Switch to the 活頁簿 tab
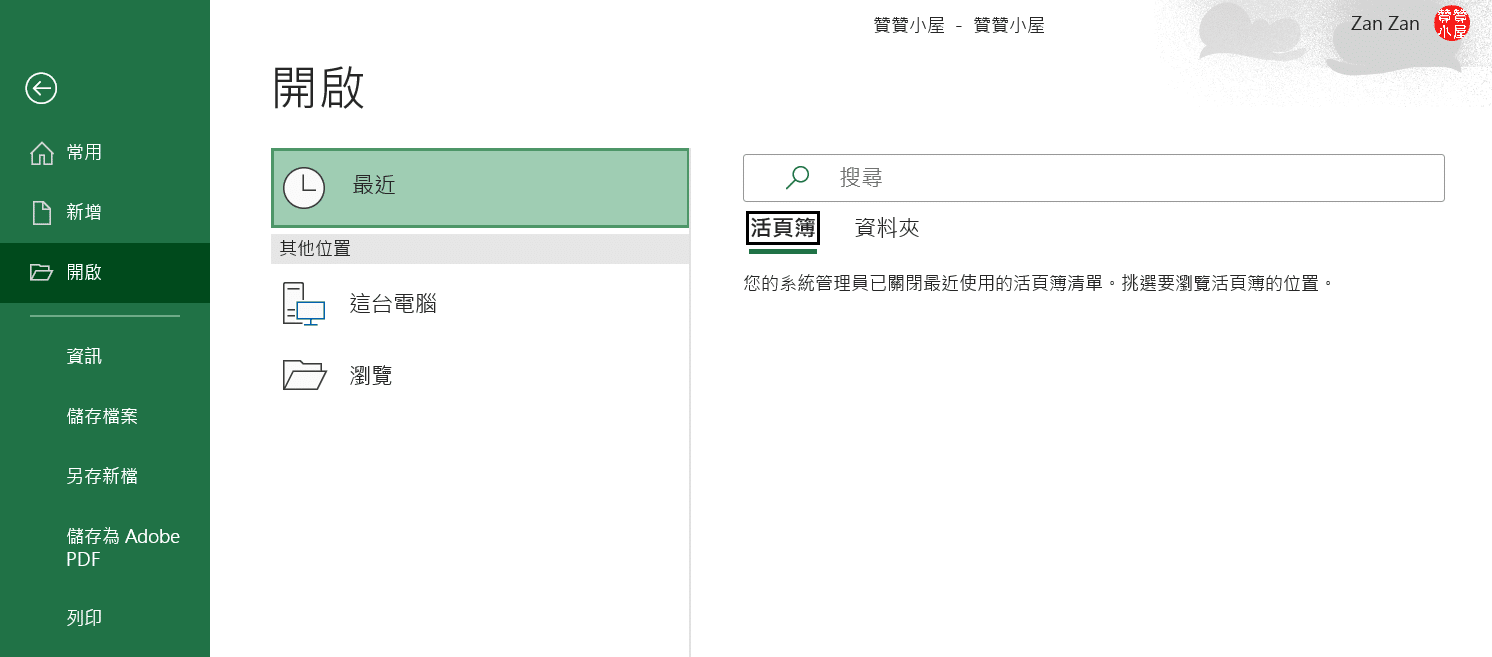 point(783,228)
